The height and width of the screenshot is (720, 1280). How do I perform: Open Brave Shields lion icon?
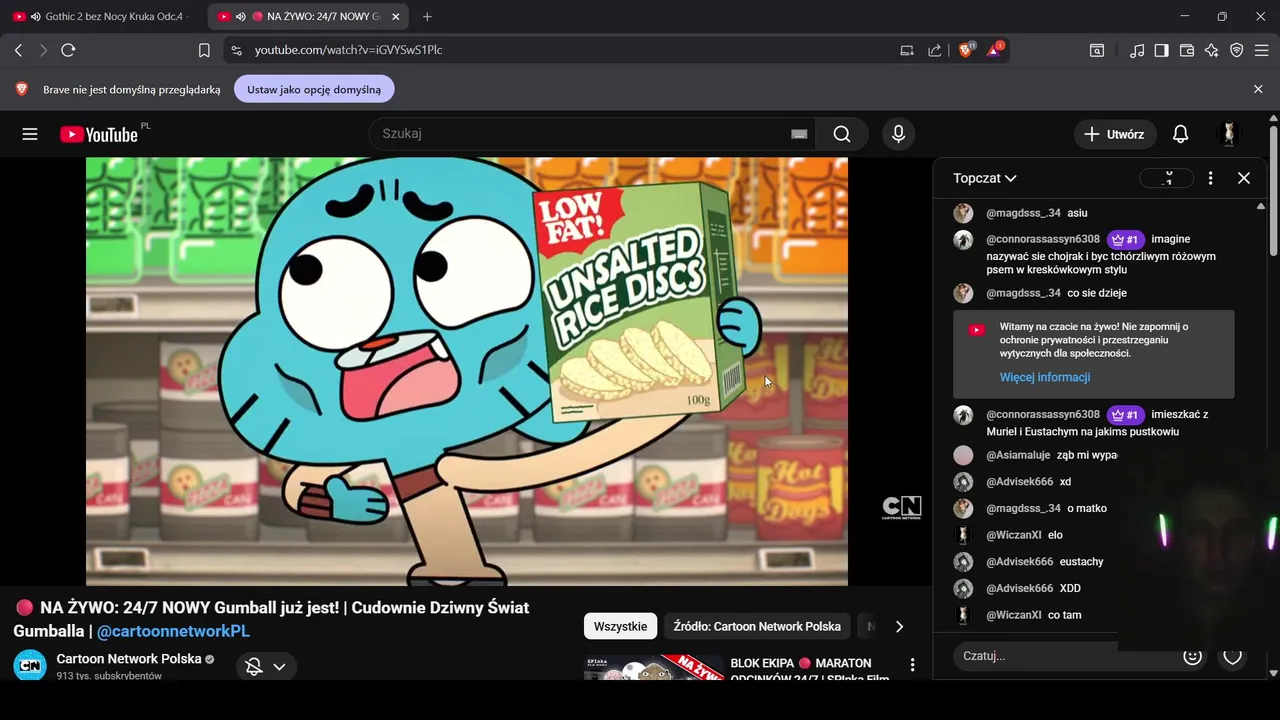[x=966, y=50]
